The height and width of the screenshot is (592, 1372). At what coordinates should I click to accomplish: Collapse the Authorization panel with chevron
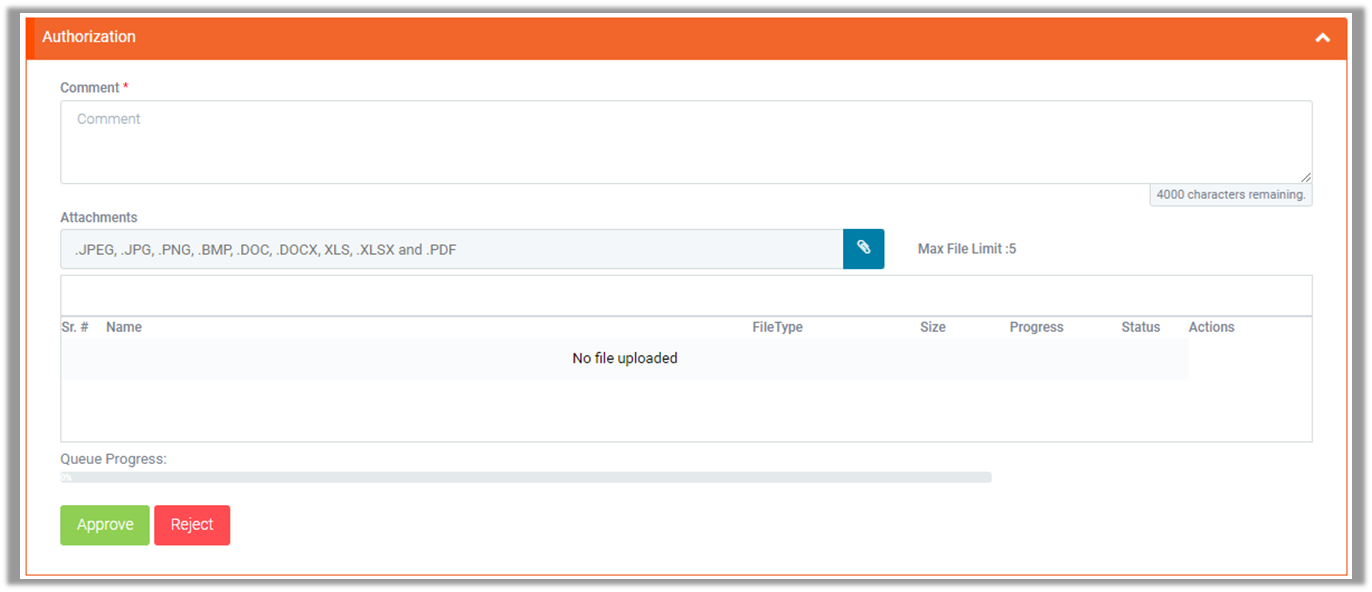tap(1322, 38)
